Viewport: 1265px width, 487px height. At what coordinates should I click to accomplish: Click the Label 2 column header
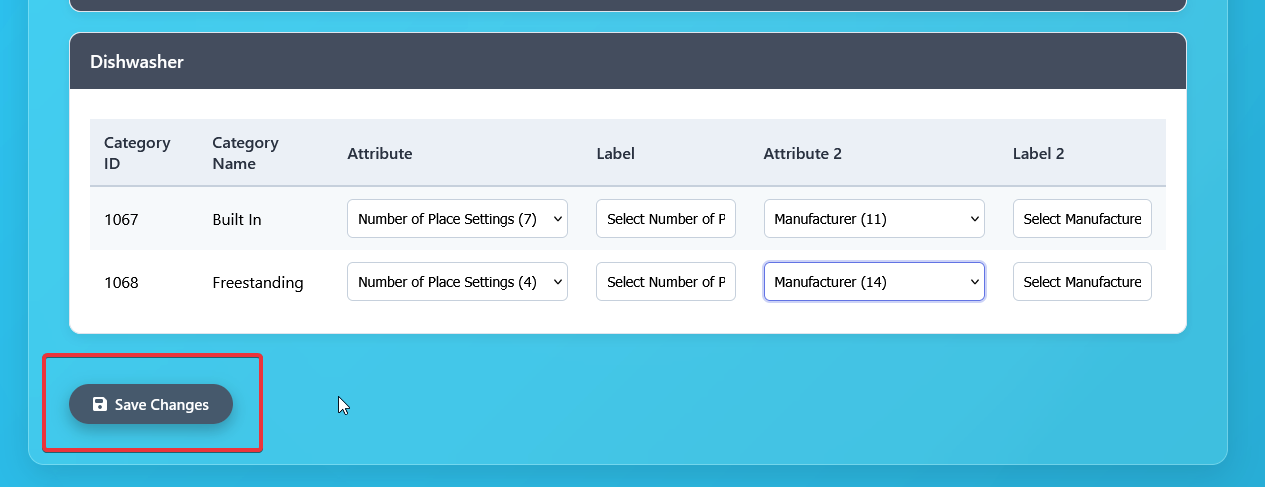click(x=1038, y=154)
